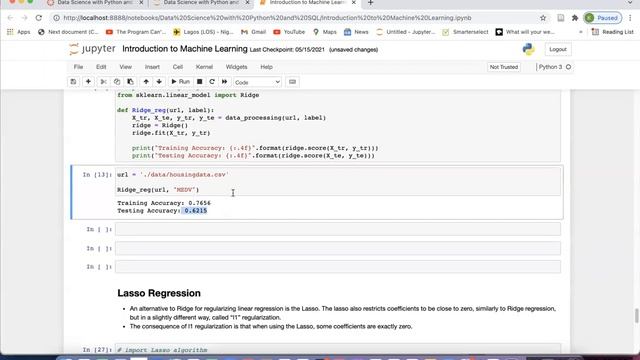Reload the page
Image resolution: width=640 pixels, height=360 pixels.
(x=39, y=18)
